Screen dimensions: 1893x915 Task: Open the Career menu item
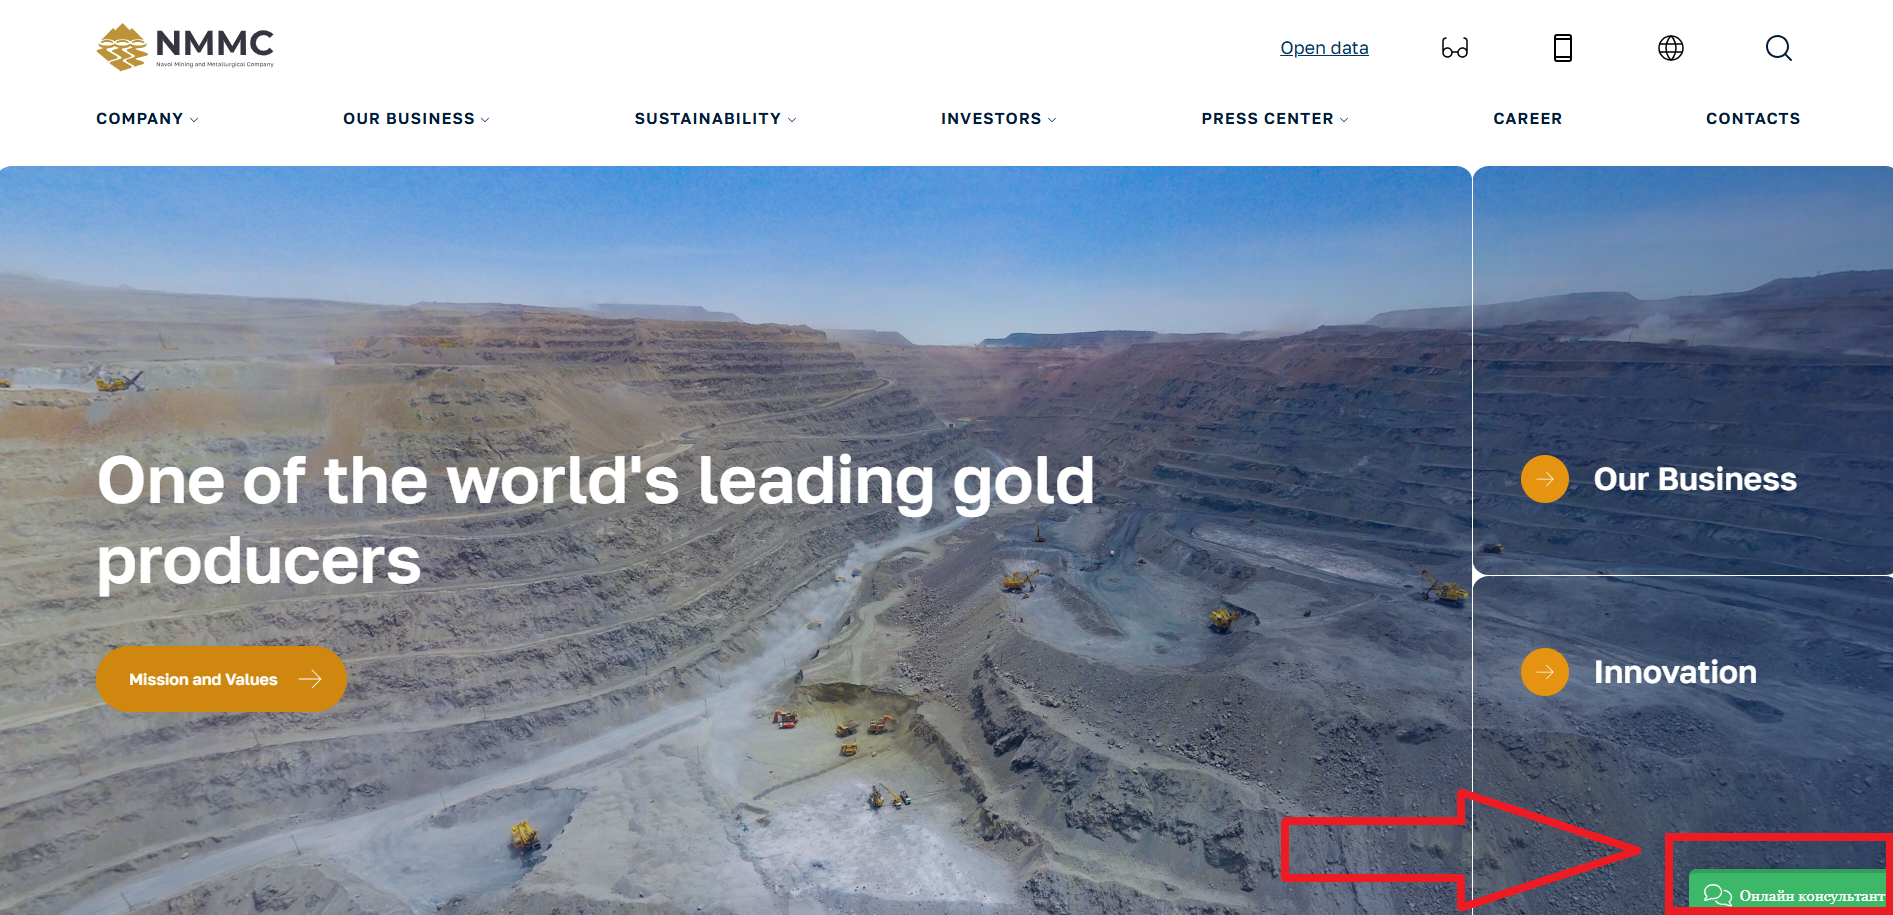pyautogui.click(x=1527, y=118)
